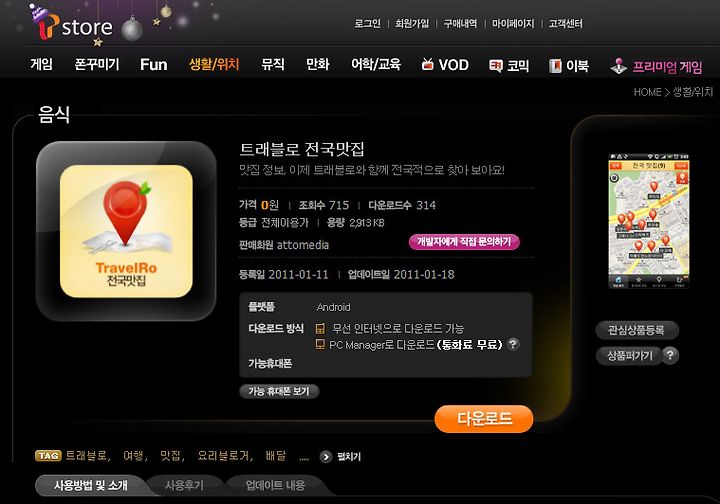
Task: Add to wishlist with 관심상품등록
Action: [x=636, y=330]
